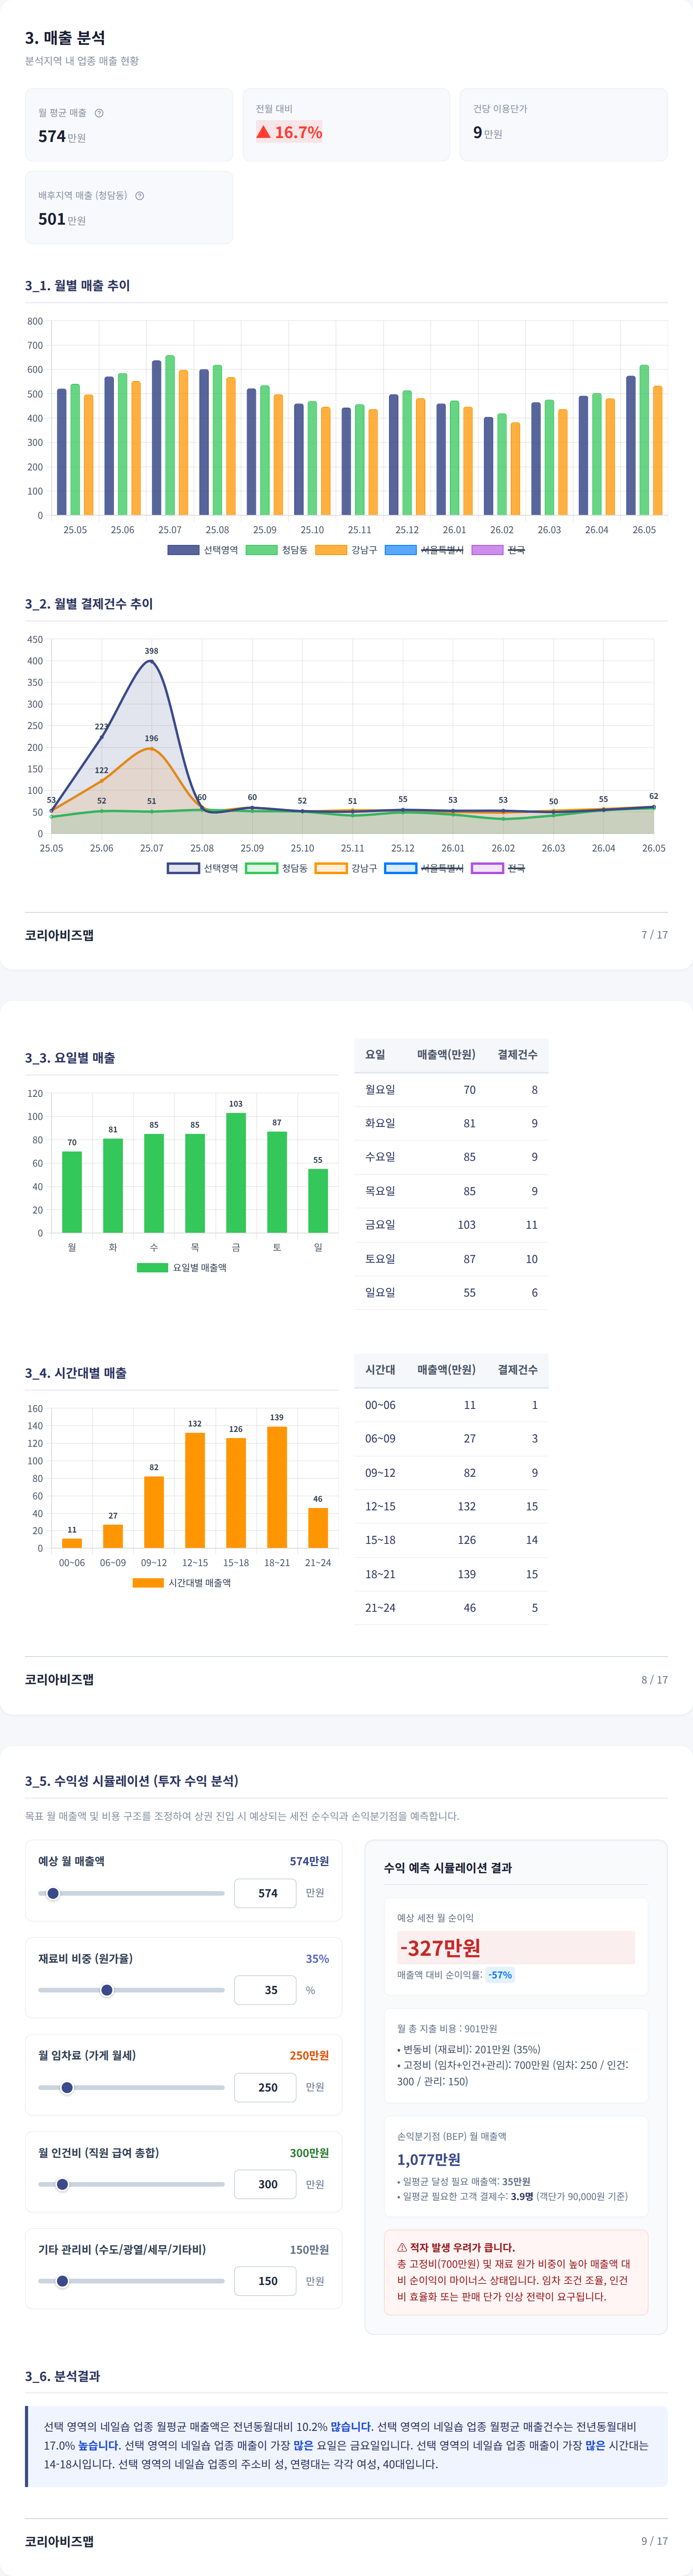Viewport: 693px width, 2576px height.
Task: Click the 16.7% month-over-month value
Action: [x=298, y=132]
